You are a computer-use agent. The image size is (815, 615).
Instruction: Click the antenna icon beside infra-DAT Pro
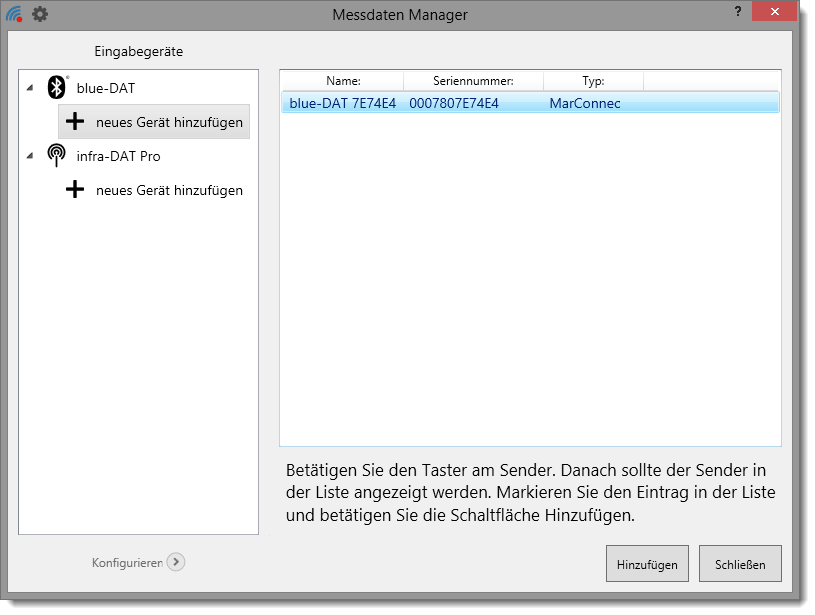click(x=58, y=156)
